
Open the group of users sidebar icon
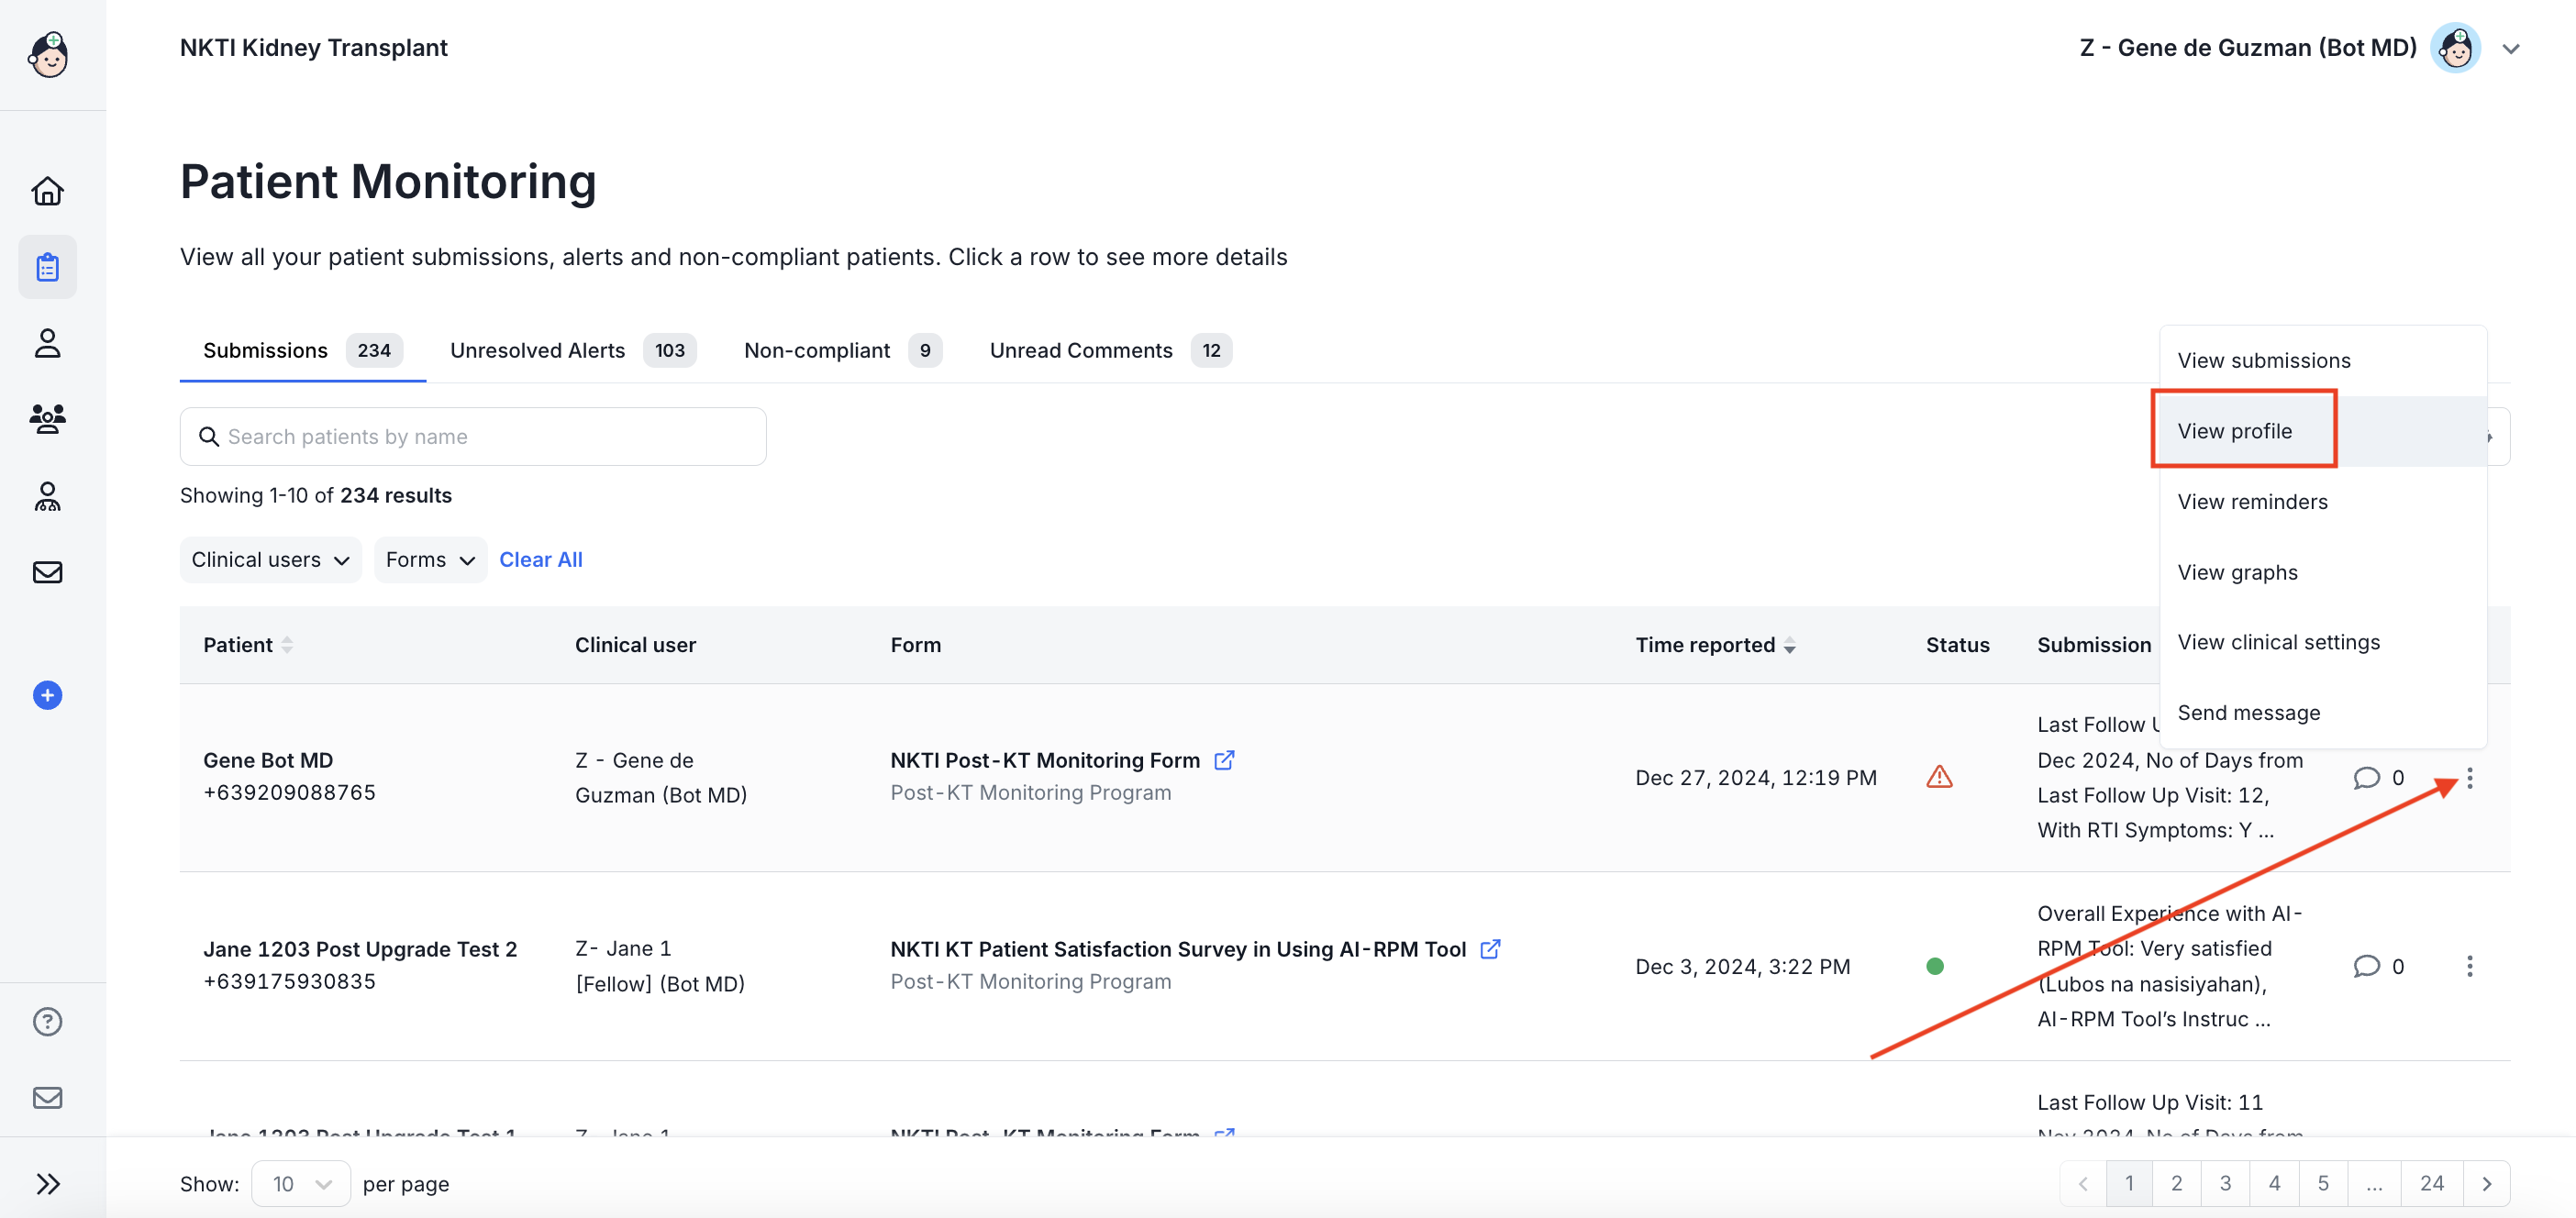click(47, 418)
